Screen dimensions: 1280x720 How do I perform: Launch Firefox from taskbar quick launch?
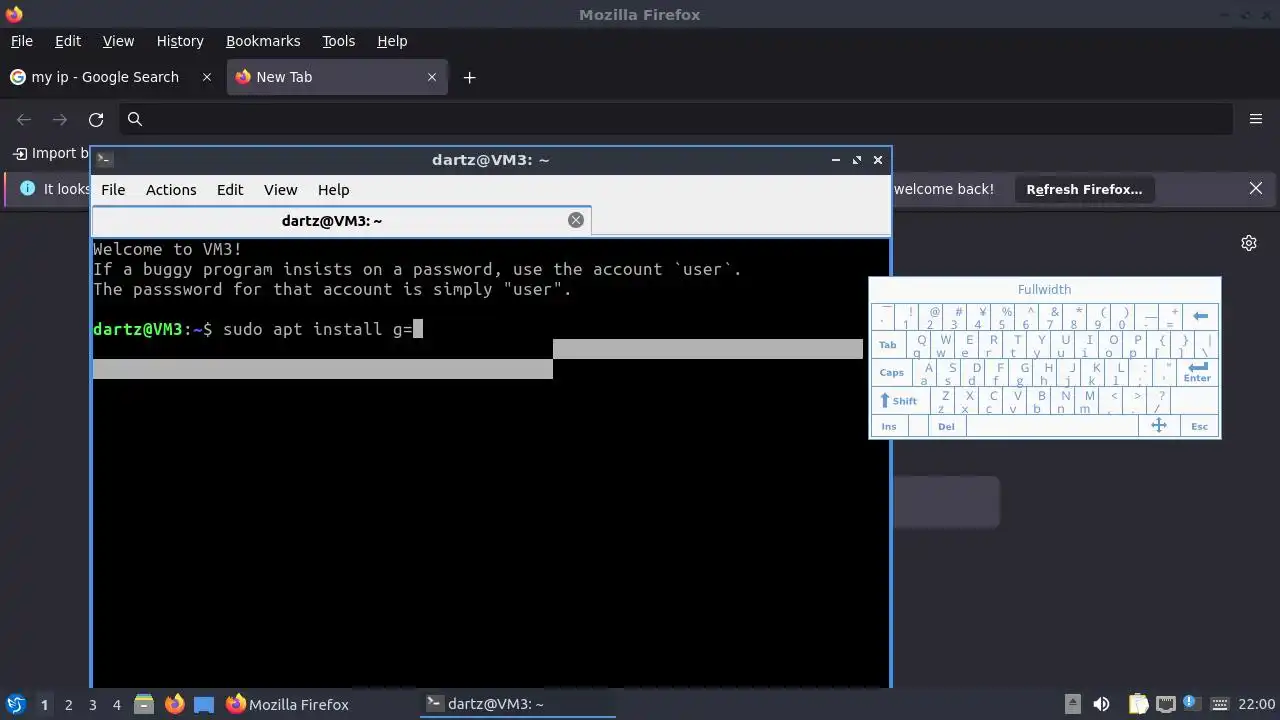pos(174,704)
